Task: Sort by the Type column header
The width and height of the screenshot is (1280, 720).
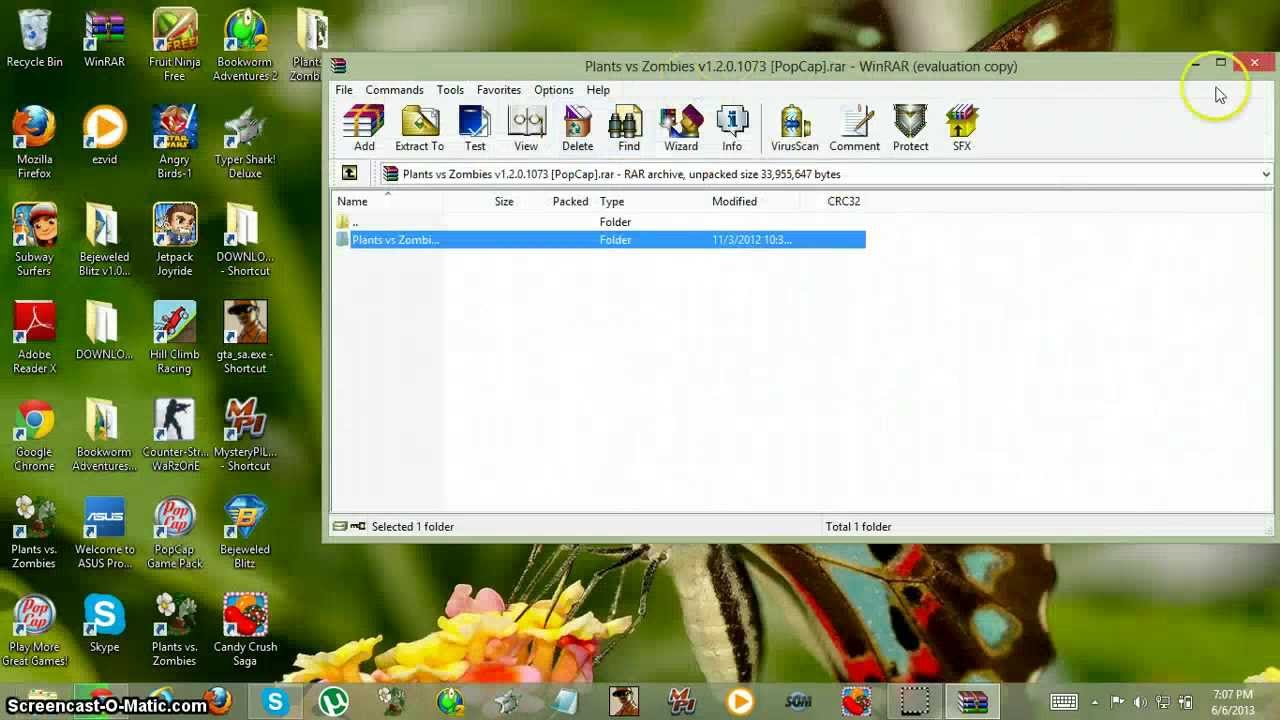Action: pos(612,201)
